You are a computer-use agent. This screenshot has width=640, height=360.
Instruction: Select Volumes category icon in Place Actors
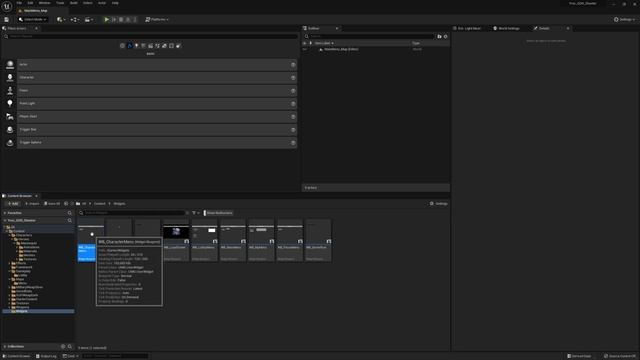tap(171, 46)
